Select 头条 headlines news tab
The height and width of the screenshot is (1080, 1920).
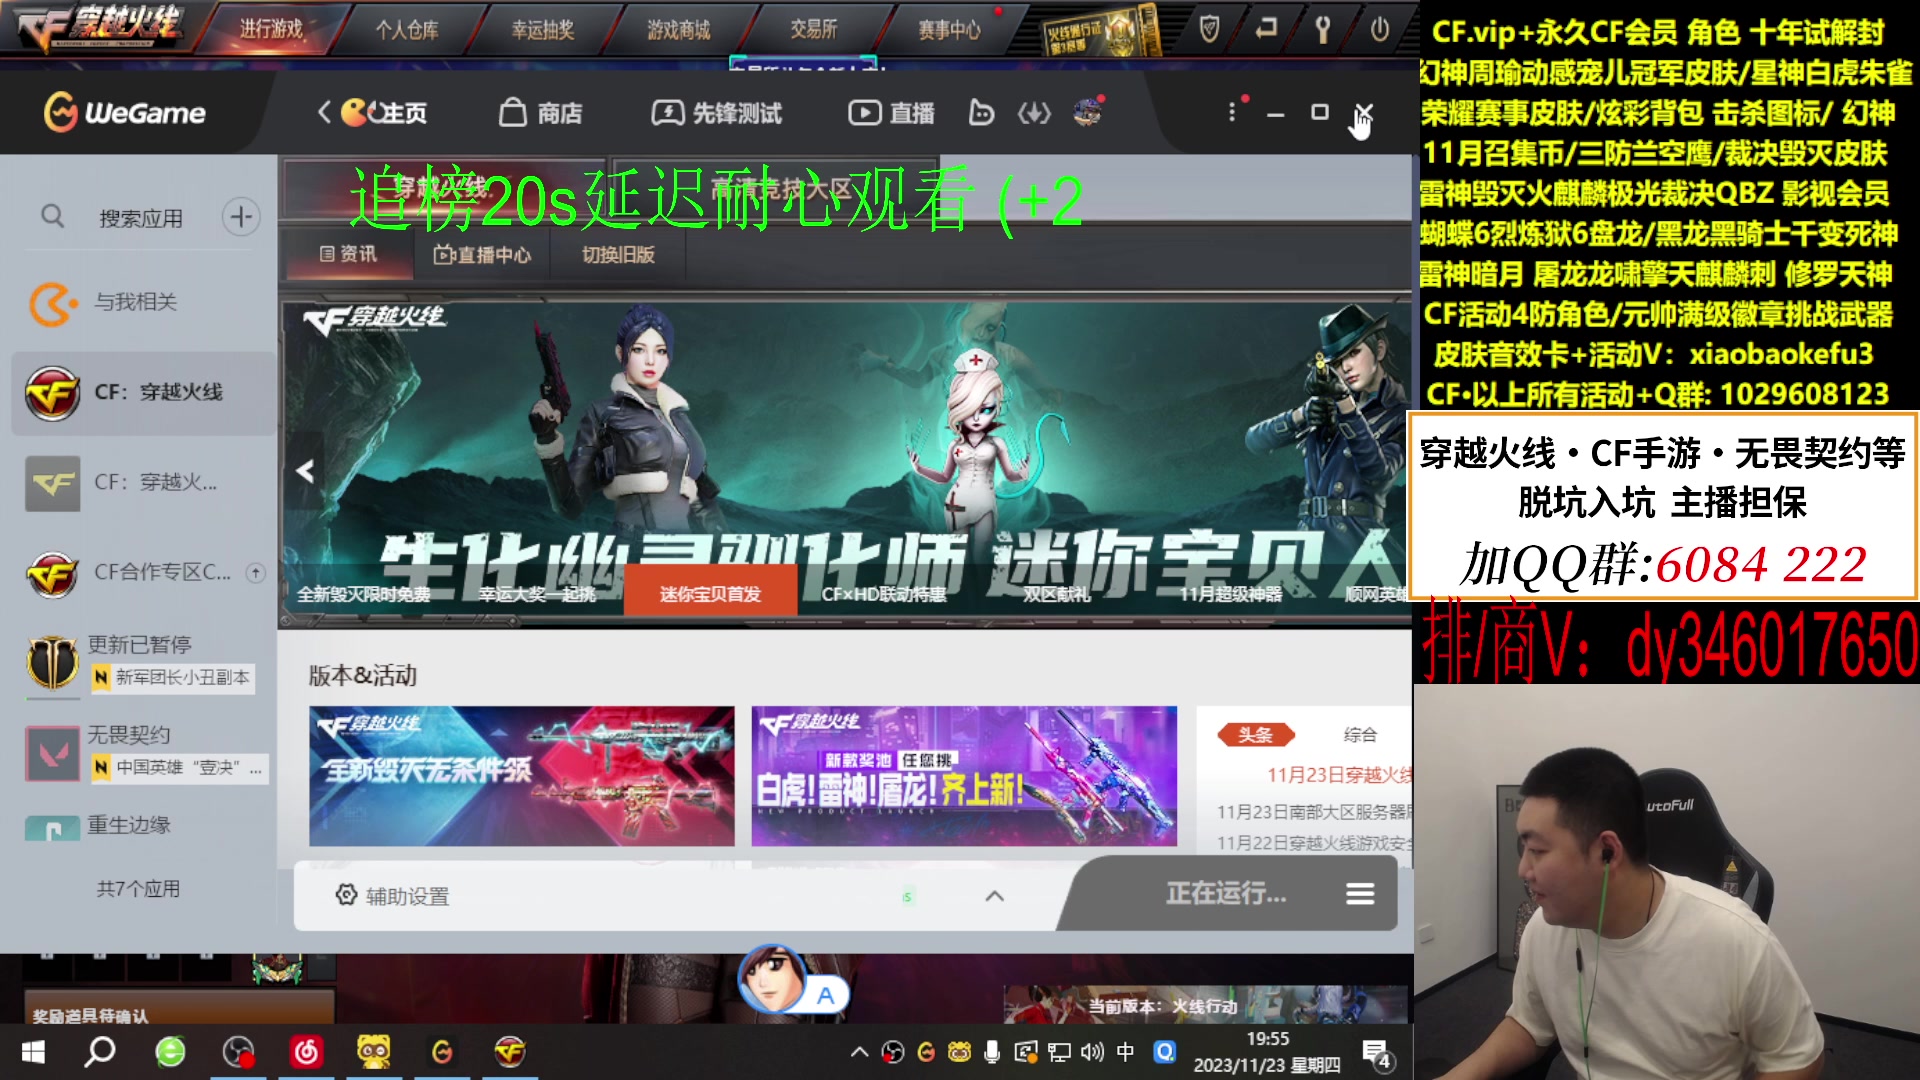(x=1256, y=734)
